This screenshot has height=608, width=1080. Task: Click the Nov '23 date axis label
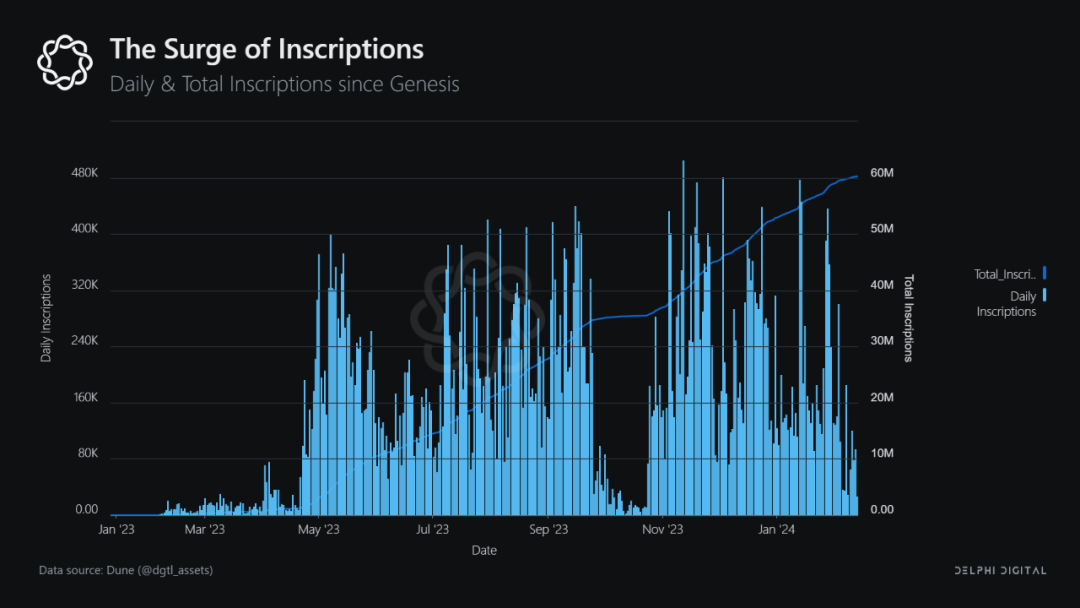click(x=662, y=529)
